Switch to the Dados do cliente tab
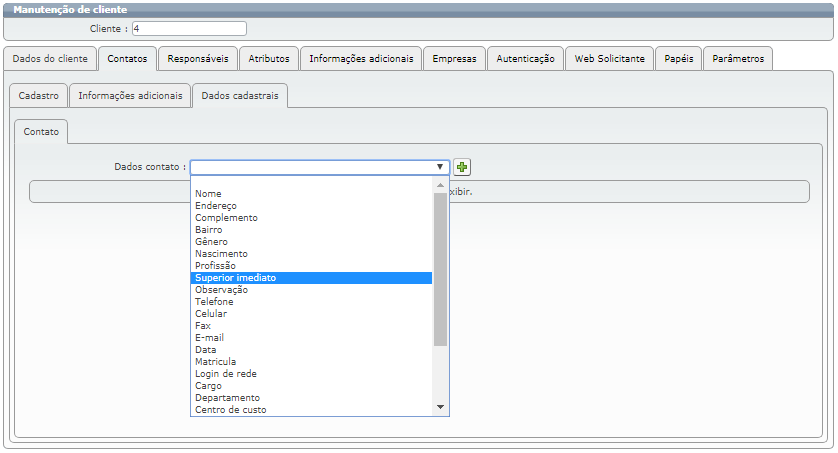The image size is (838, 453). (x=50, y=59)
